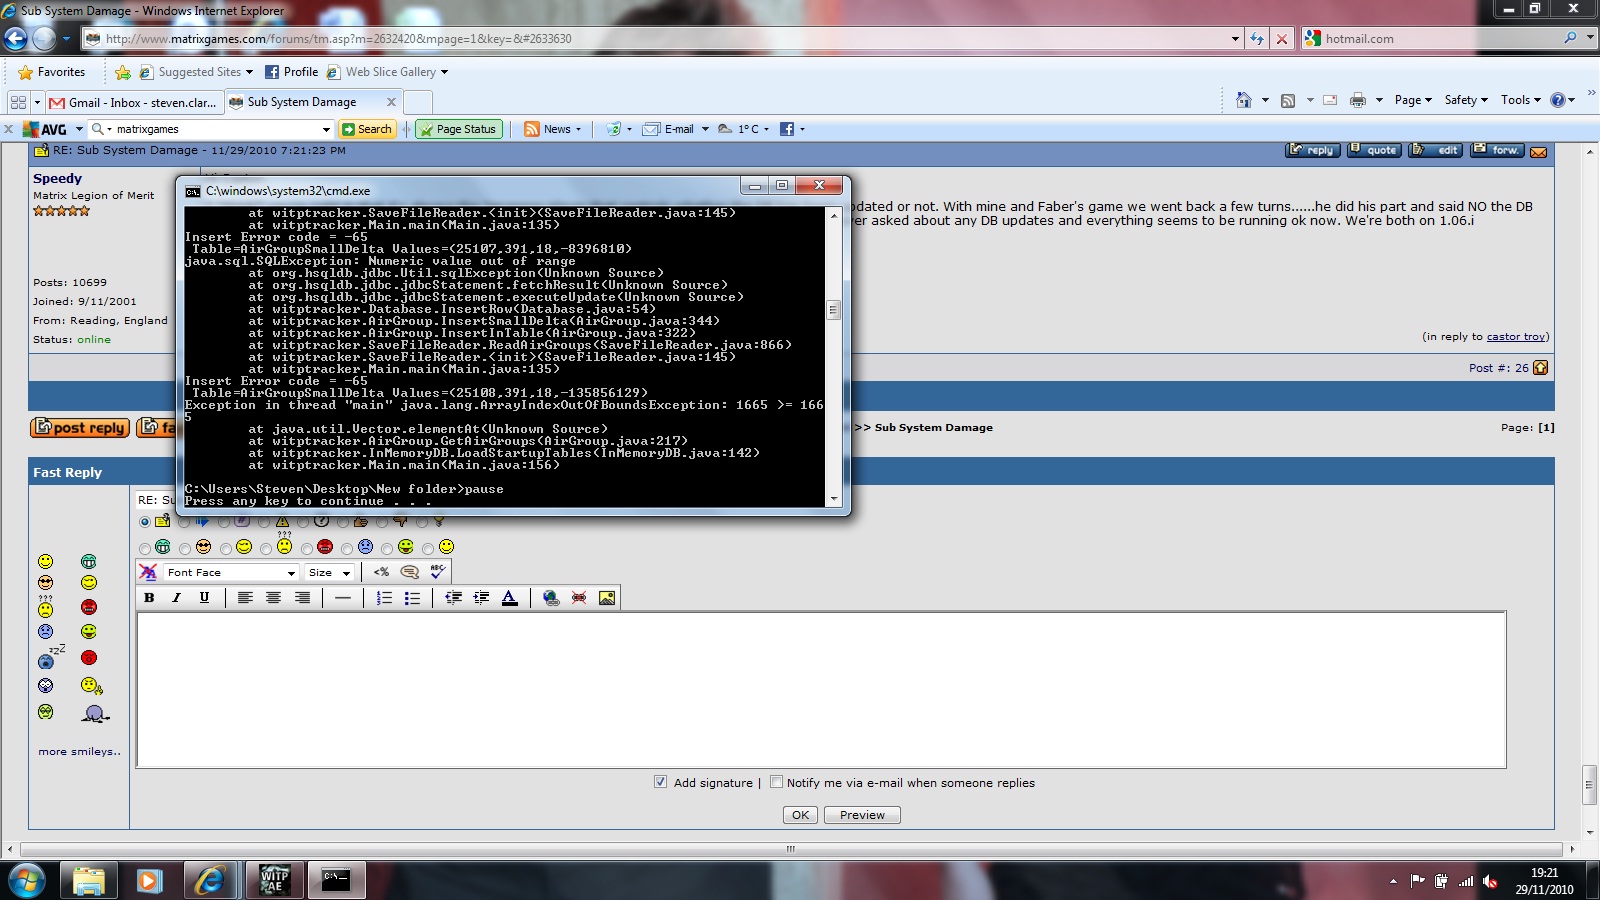Image resolution: width=1600 pixels, height=900 pixels.
Task: Insert a numbered list
Action: (384, 598)
